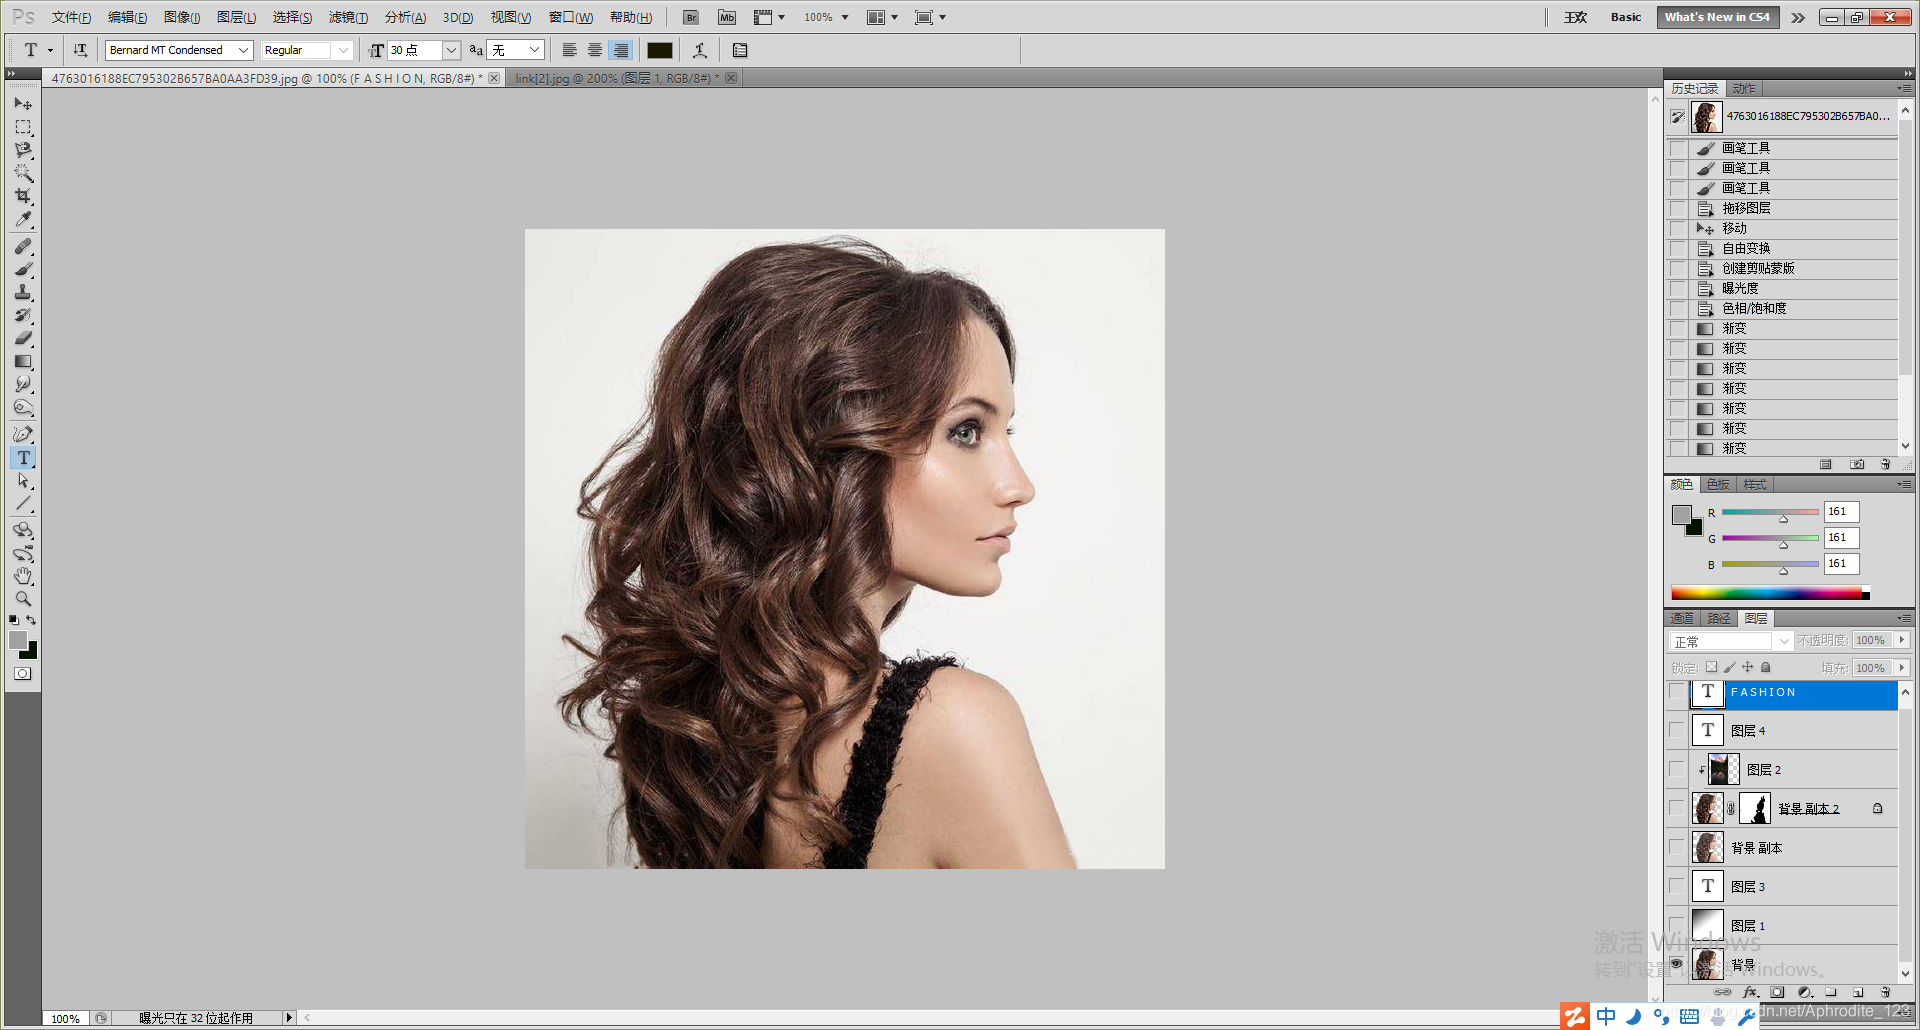Toggle visibility of 图层 3
The height and width of the screenshot is (1030, 1920).
click(1677, 886)
